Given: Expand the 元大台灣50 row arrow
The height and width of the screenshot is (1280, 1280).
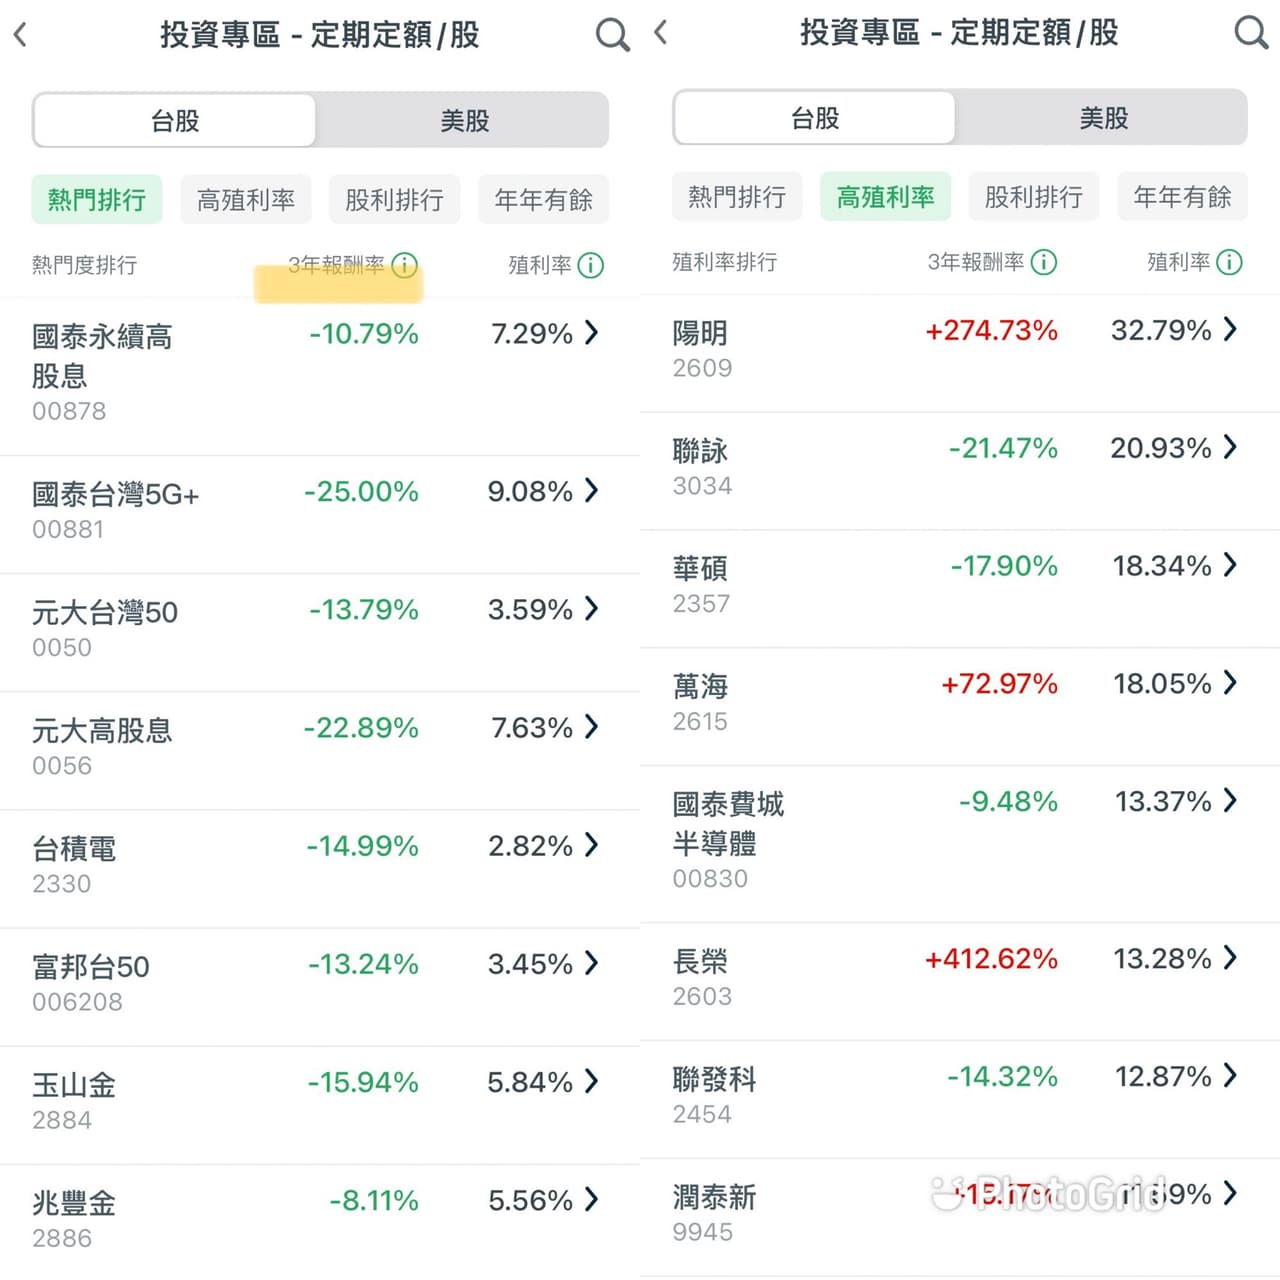Looking at the screenshot, I should pos(592,608).
